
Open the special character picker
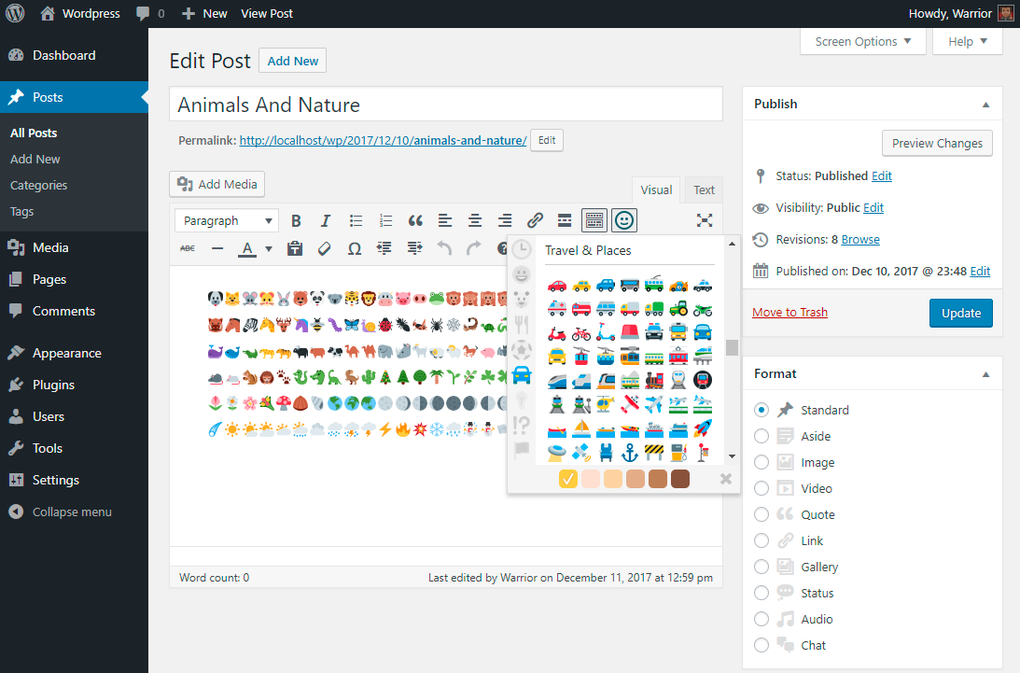[354, 248]
